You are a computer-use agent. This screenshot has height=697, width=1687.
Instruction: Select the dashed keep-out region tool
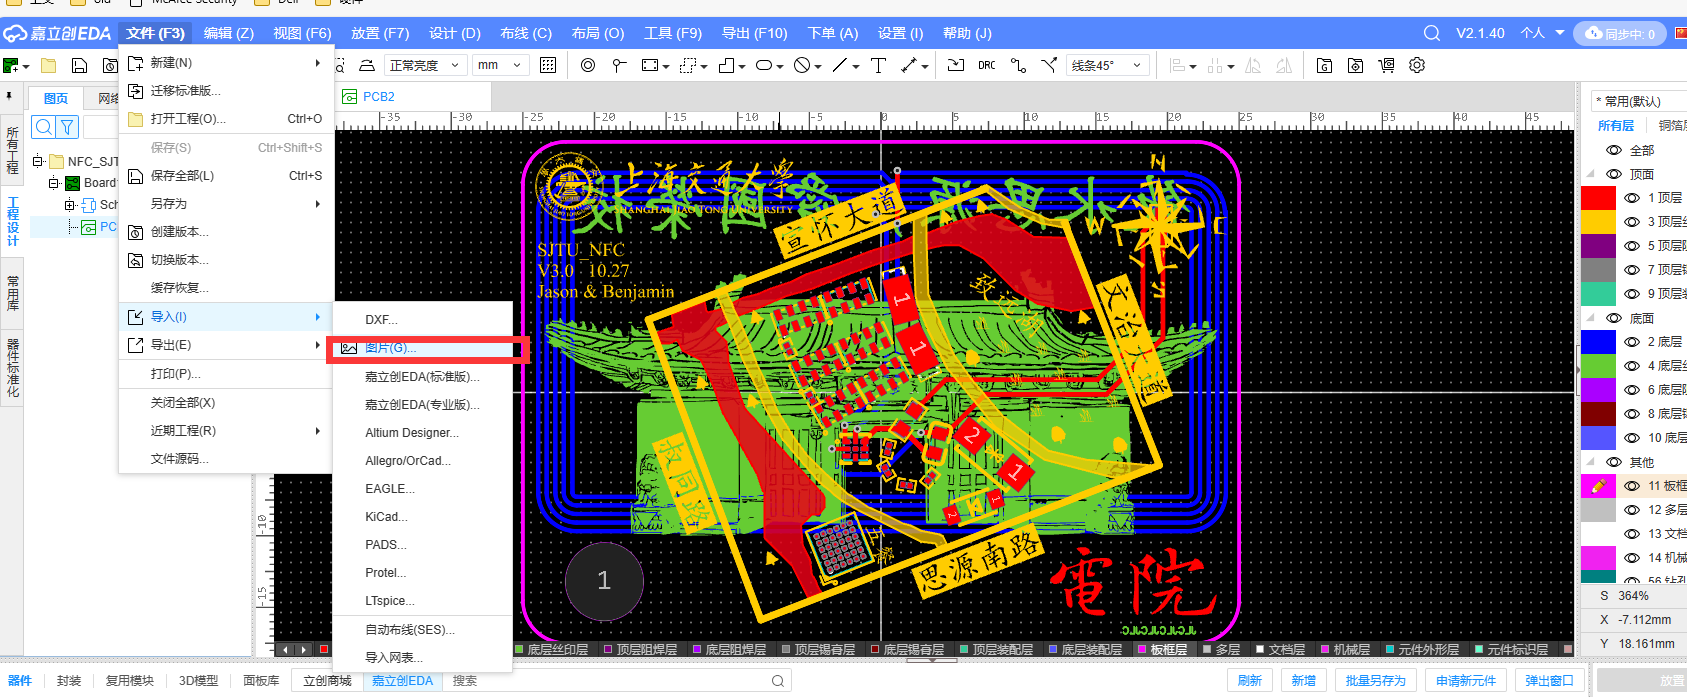(688, 65)
